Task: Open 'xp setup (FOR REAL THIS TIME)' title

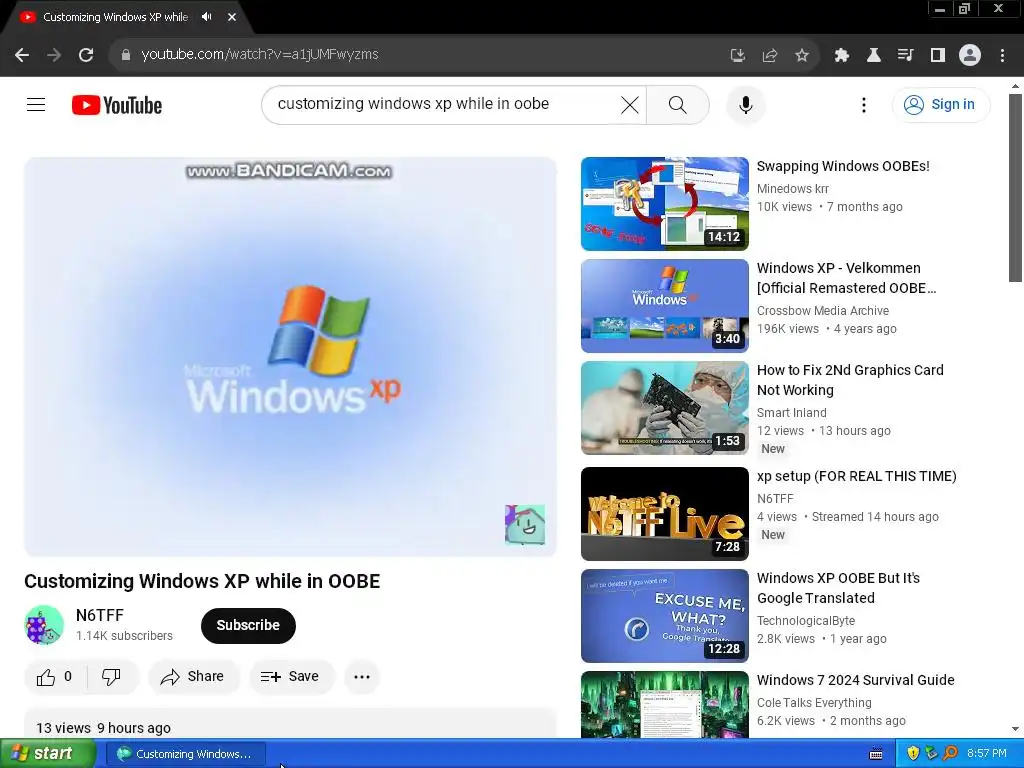Action: (x=856, y=476)
